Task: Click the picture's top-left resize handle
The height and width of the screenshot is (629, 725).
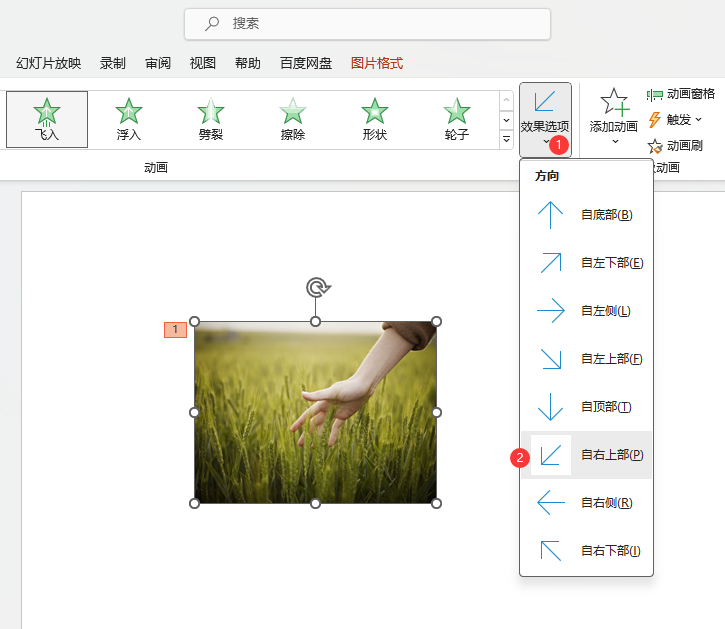Action: [x=195, y=321]
